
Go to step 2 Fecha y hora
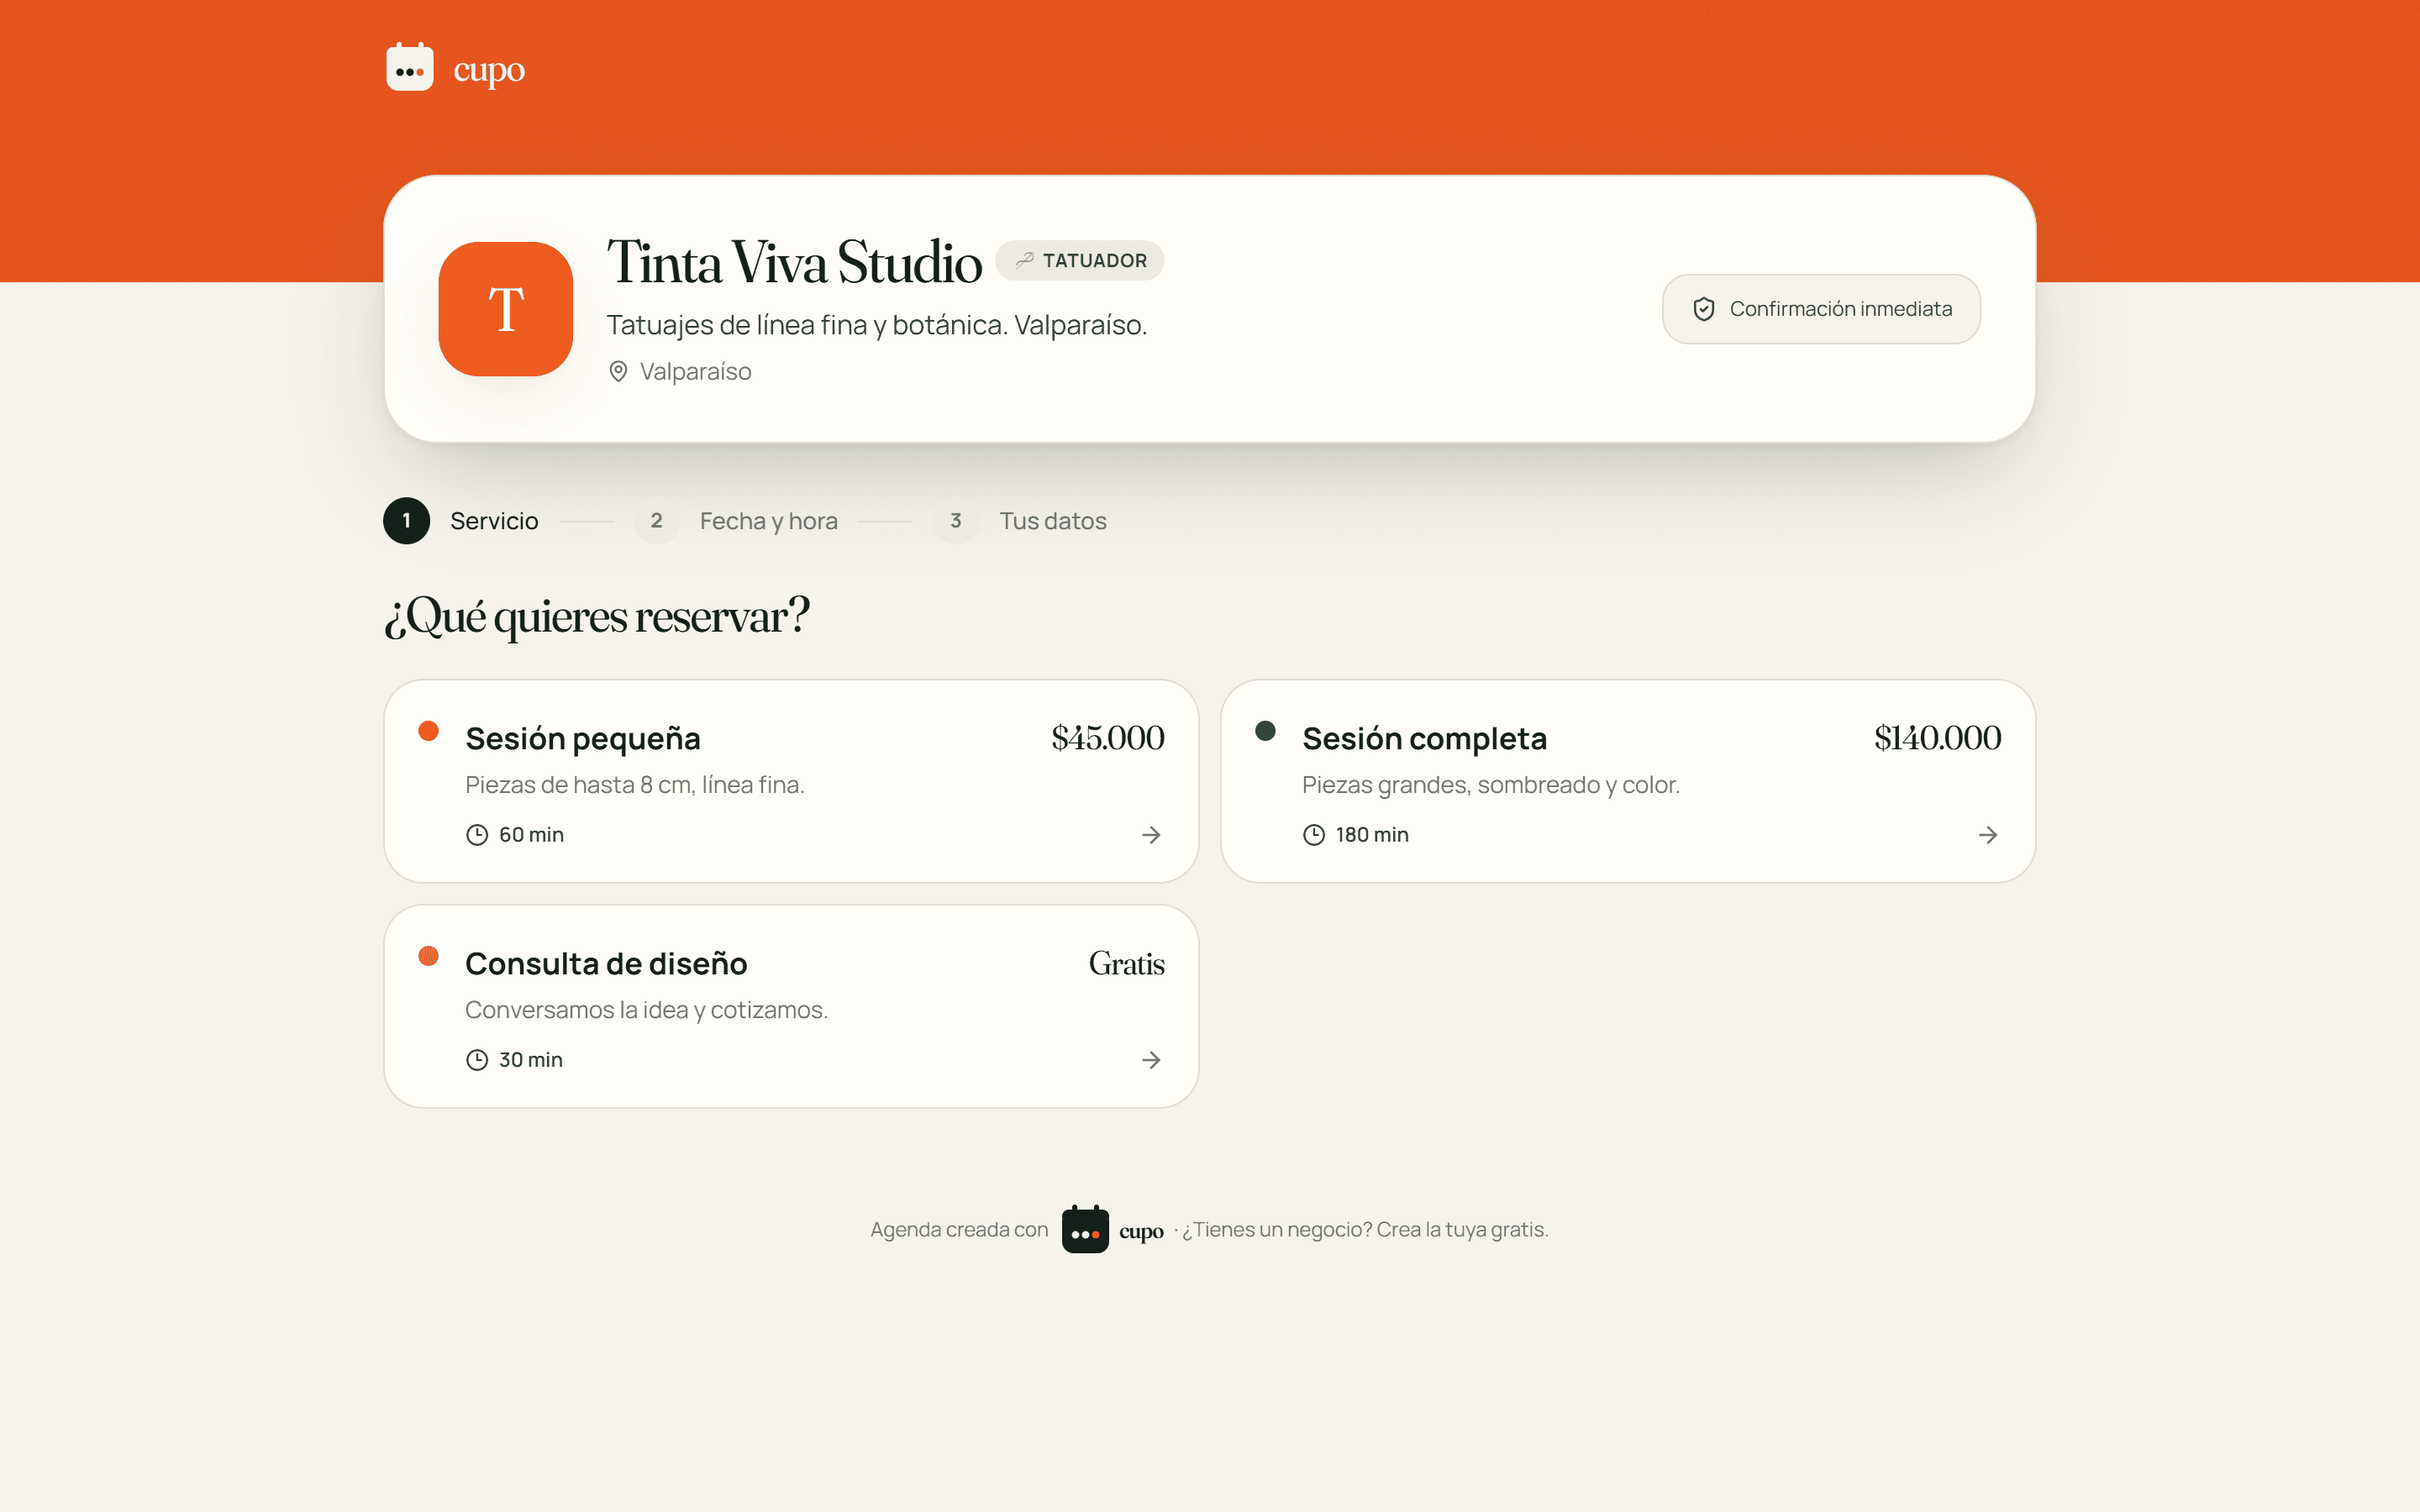pos(736,521)
